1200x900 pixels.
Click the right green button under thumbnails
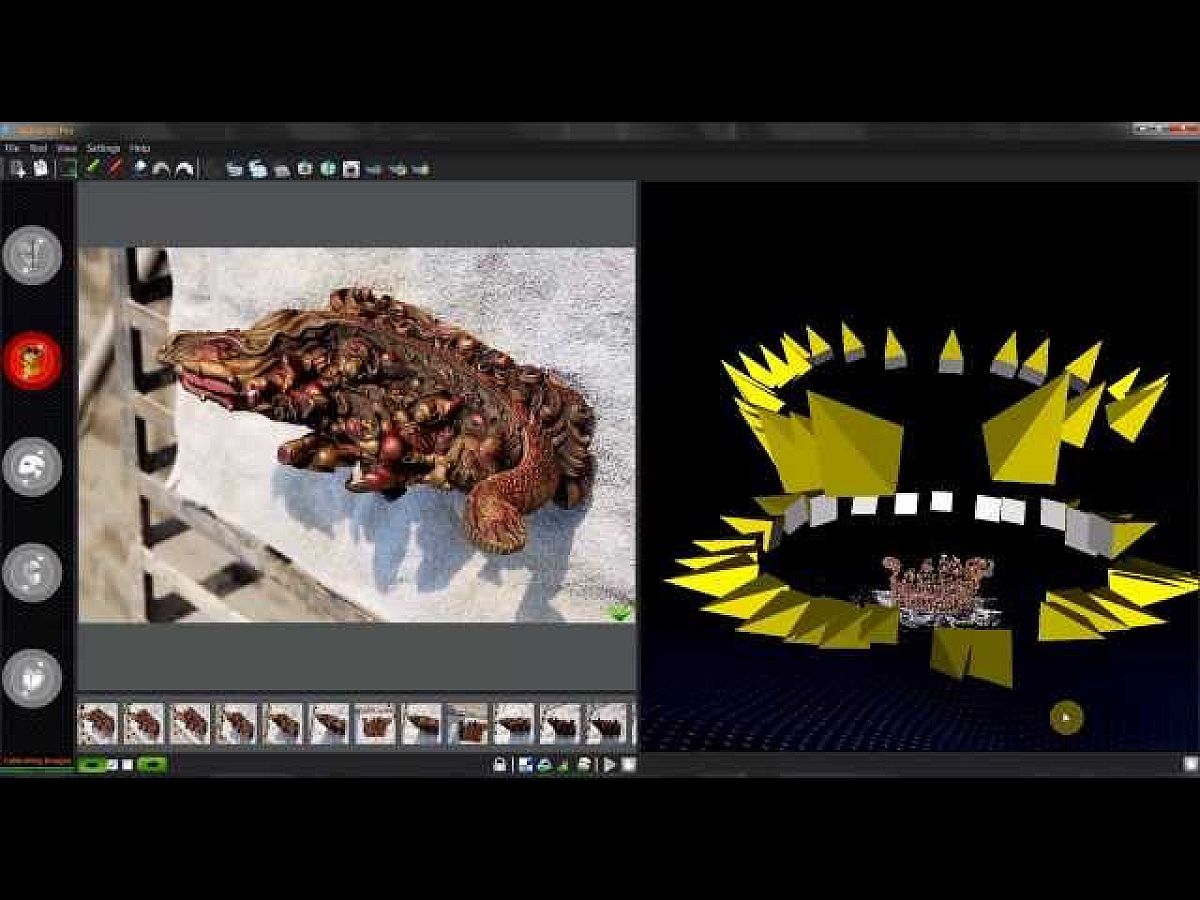pos(152,765)
